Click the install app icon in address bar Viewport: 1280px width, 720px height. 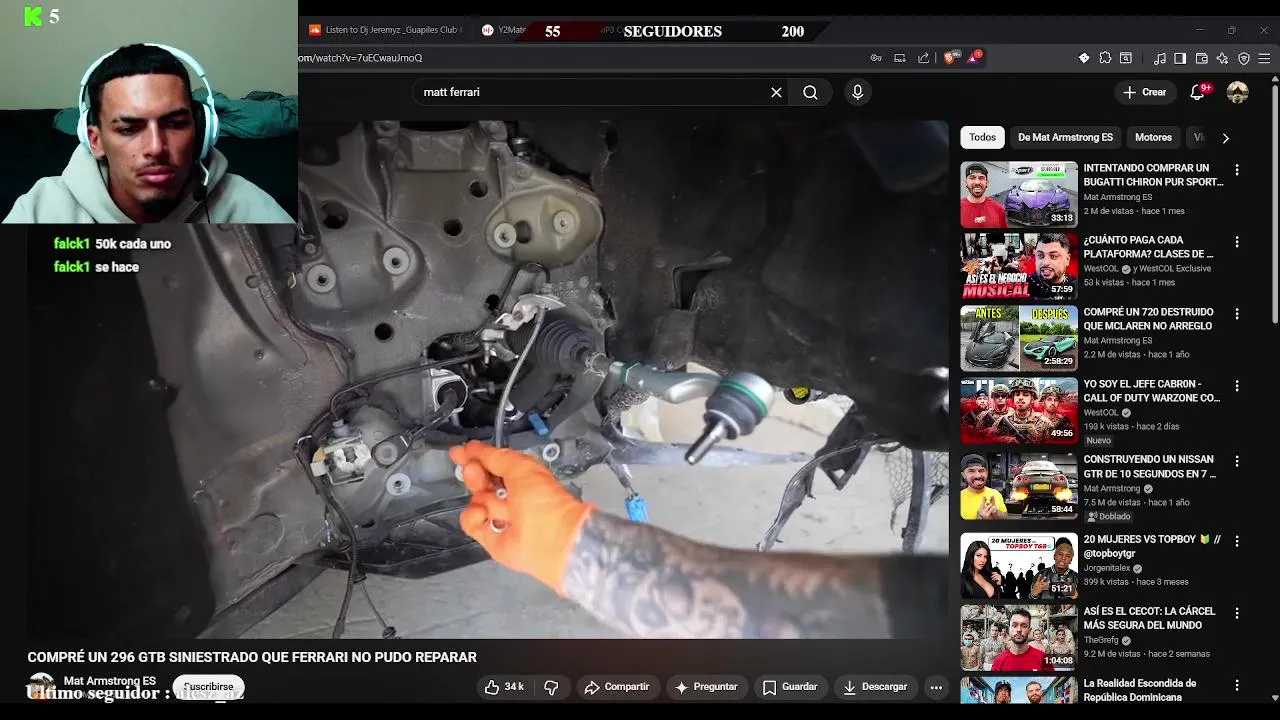coord(900,58)
